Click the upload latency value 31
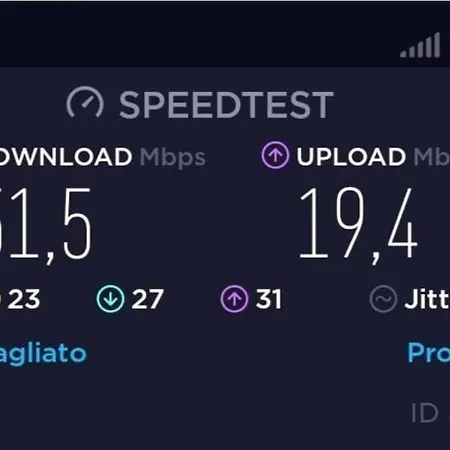The height and width of the screenshot is (450, 450). point(269,299)
